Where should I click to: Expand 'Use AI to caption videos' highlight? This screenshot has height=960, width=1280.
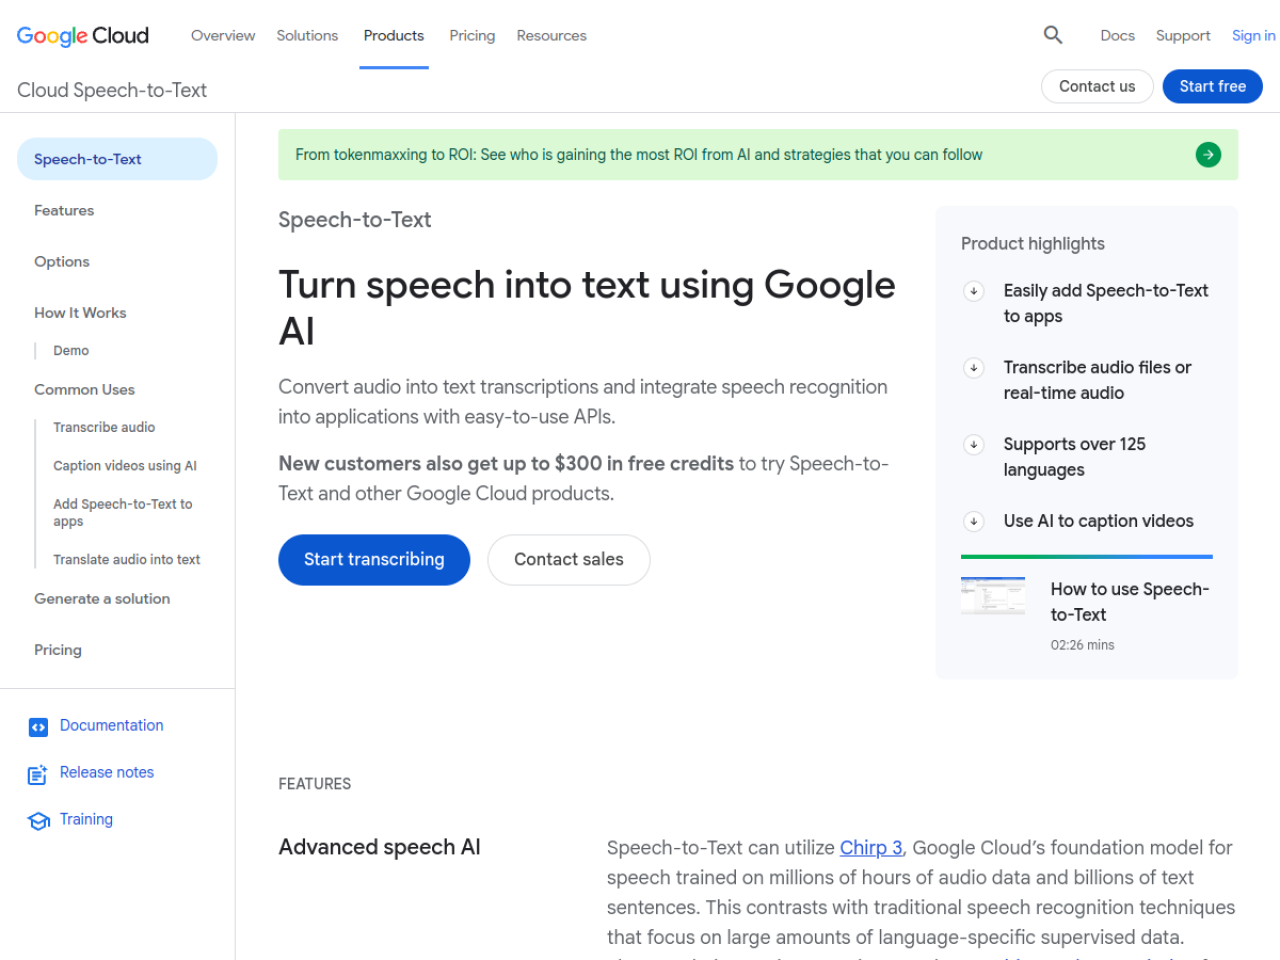tap(973, 521)
